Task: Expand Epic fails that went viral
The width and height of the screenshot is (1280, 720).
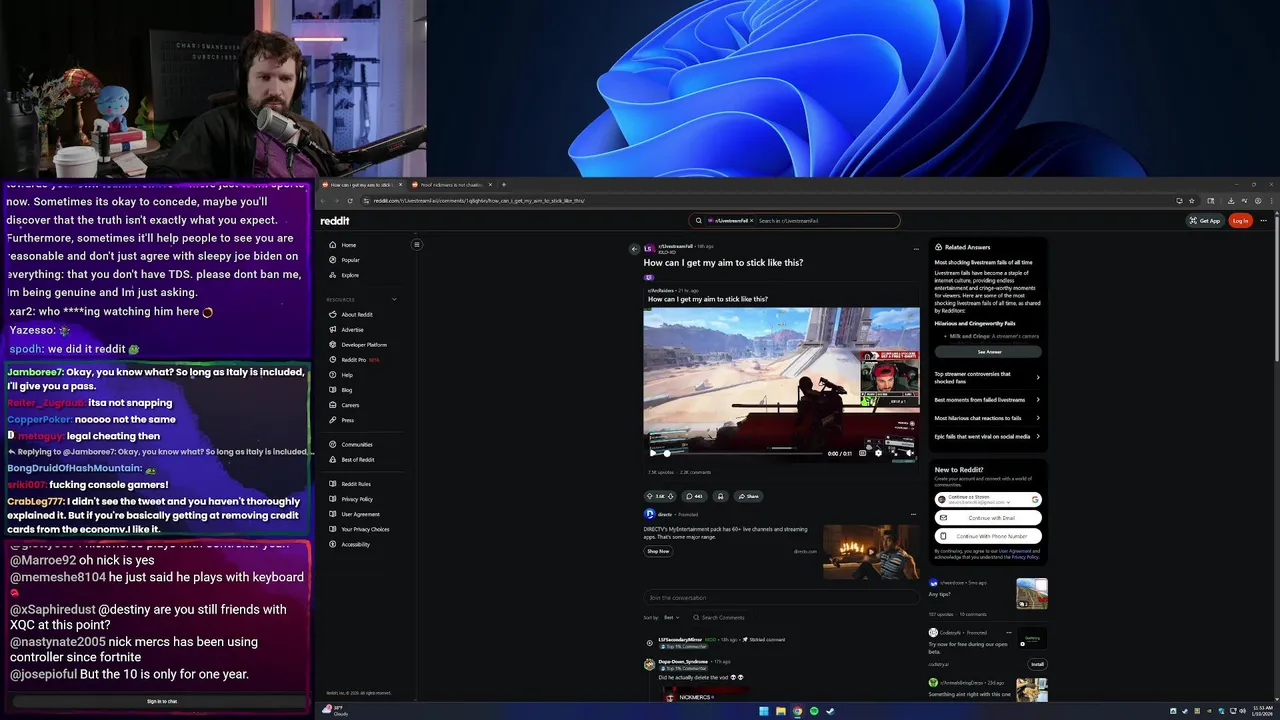Action: point(988,436)
